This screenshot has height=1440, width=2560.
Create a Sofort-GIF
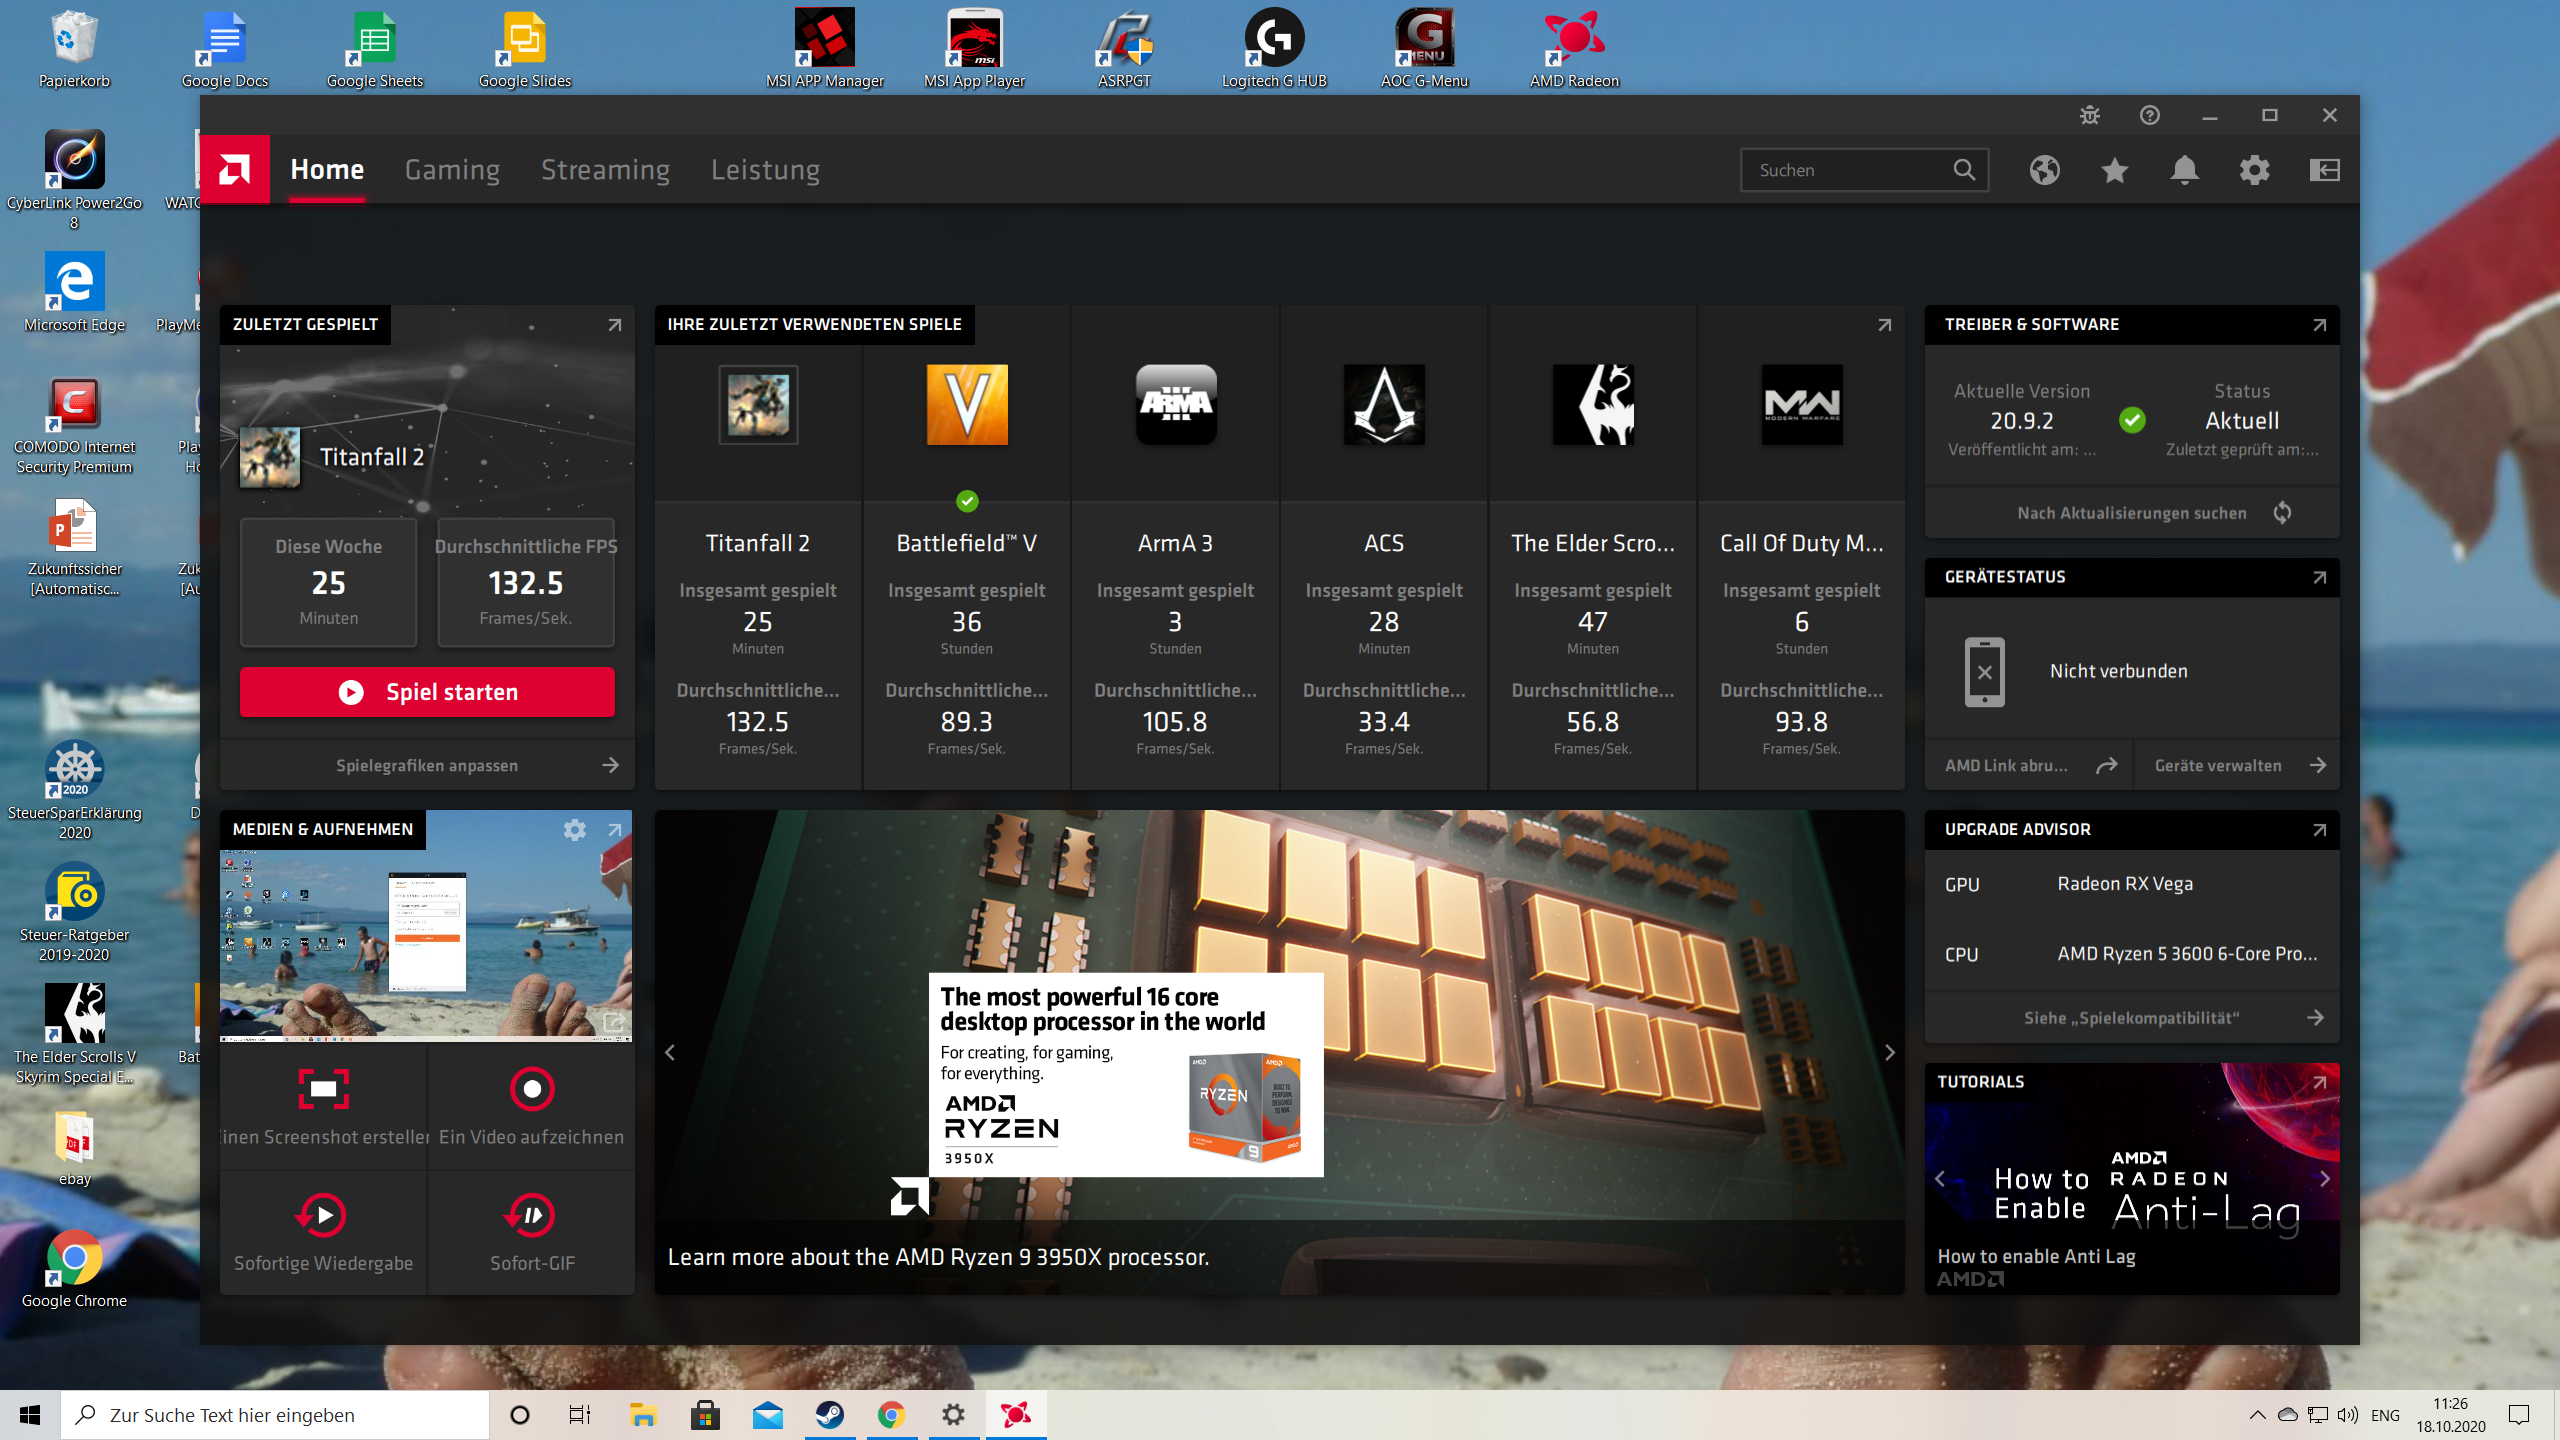click(531, 1215)
